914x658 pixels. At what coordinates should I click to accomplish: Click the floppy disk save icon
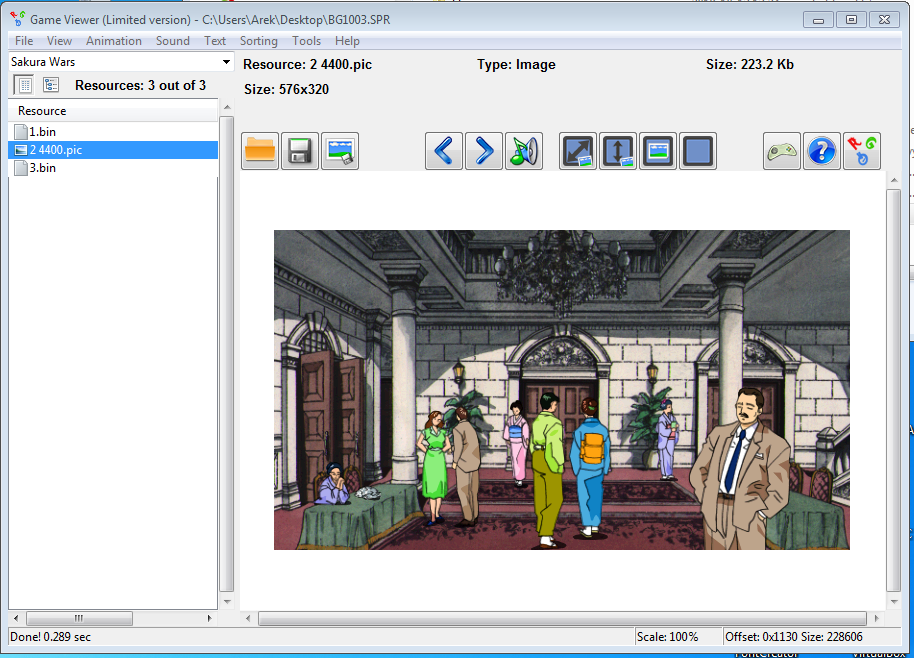coord(300,151)
